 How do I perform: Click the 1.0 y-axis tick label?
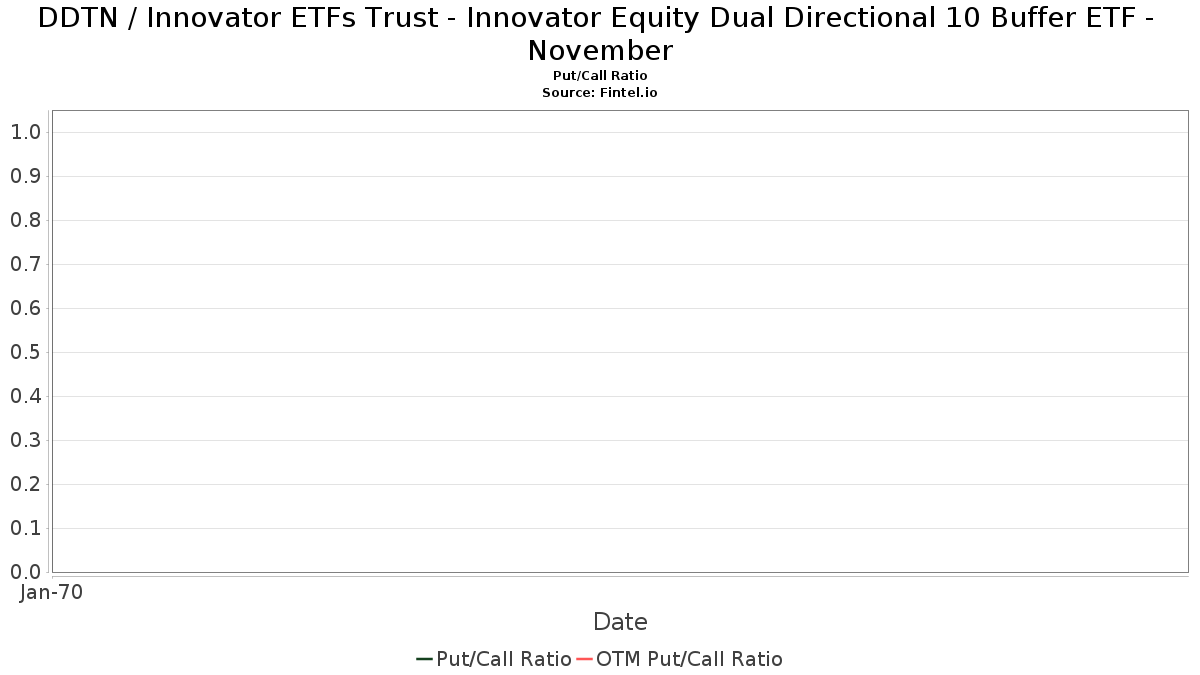tap(25, 132)
